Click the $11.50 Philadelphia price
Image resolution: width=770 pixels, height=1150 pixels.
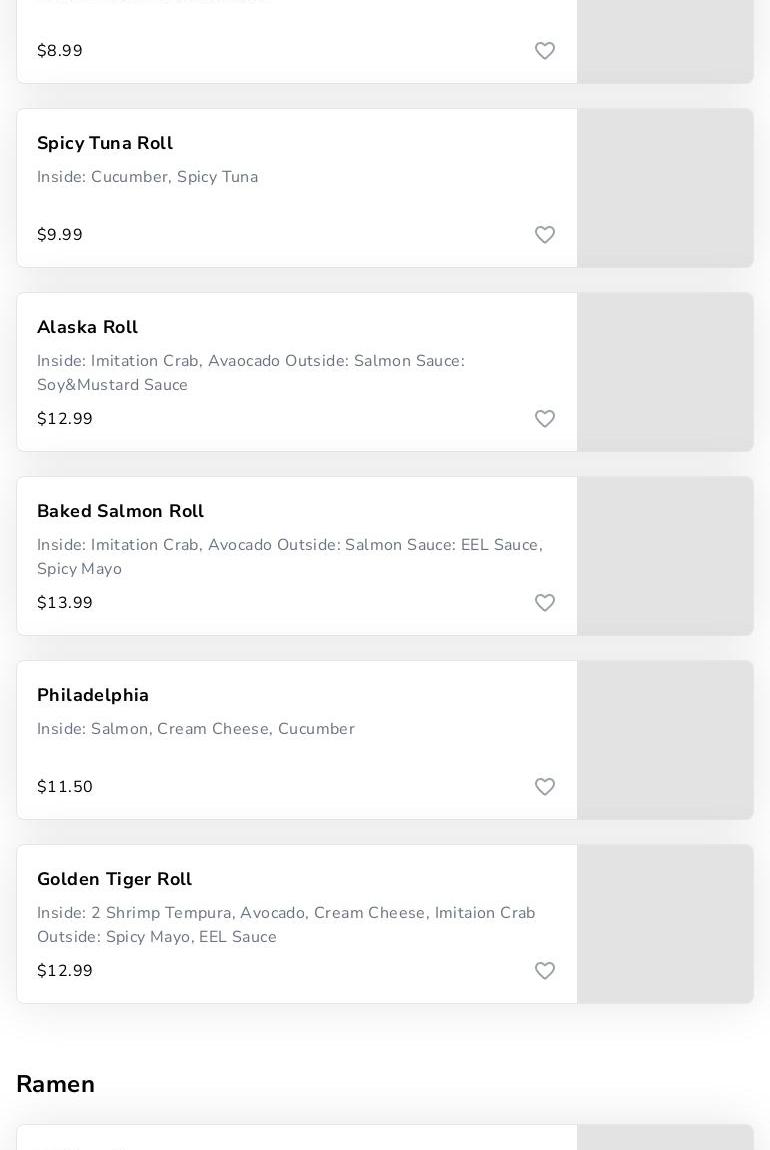click(65, 787)
